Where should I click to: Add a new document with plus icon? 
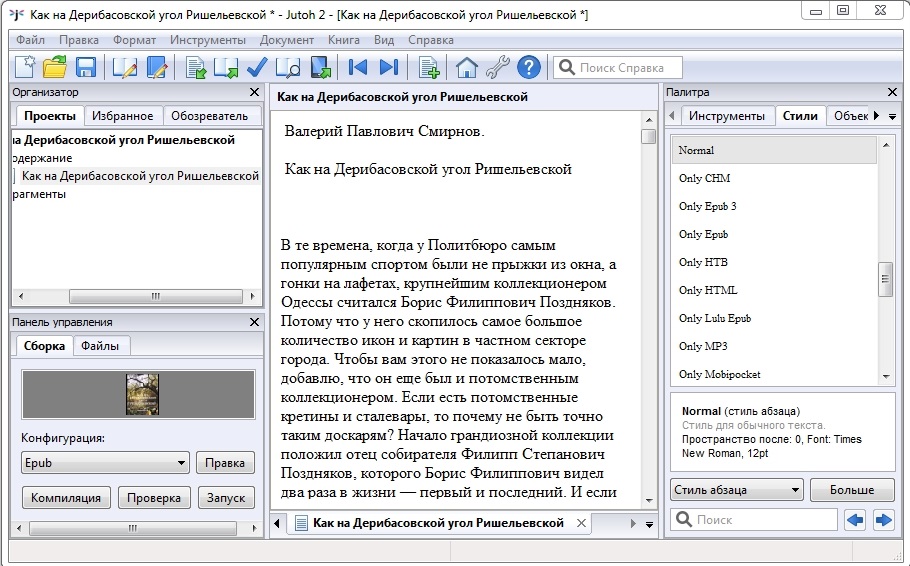(429, 67)
